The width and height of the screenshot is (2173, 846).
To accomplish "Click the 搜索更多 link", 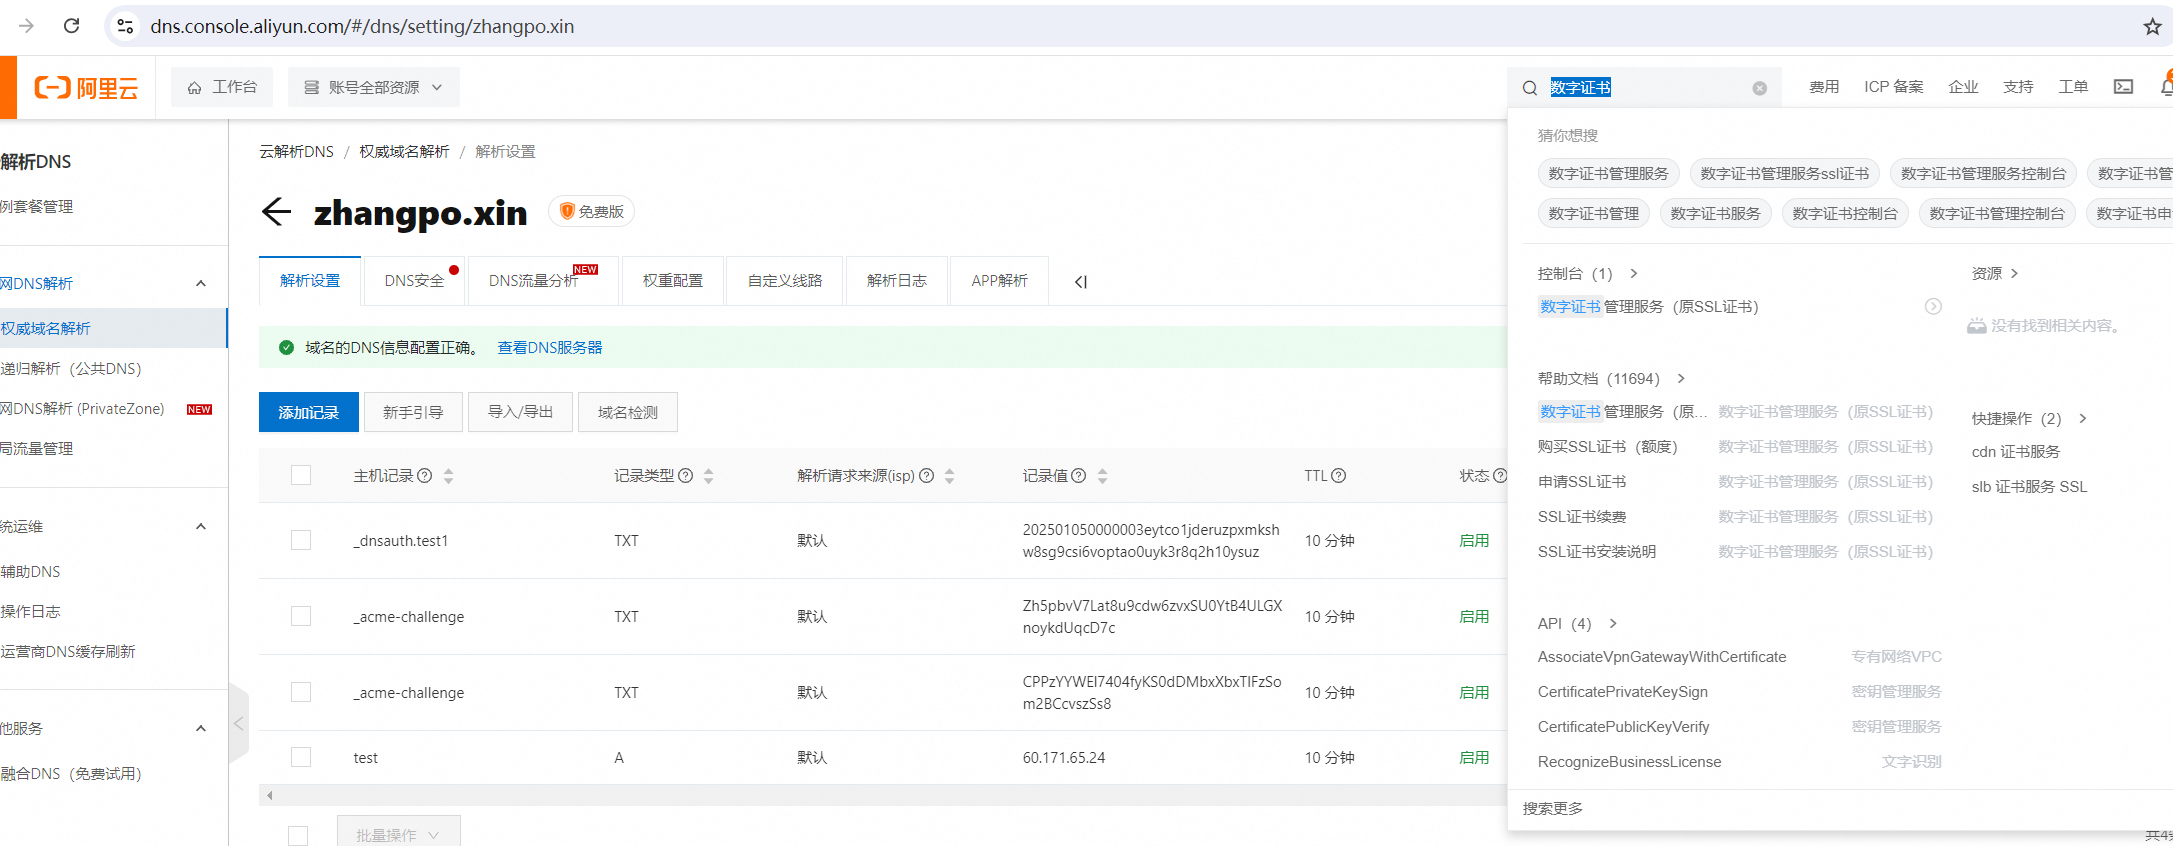I will pyautogui.click(x=1553, y=809).
